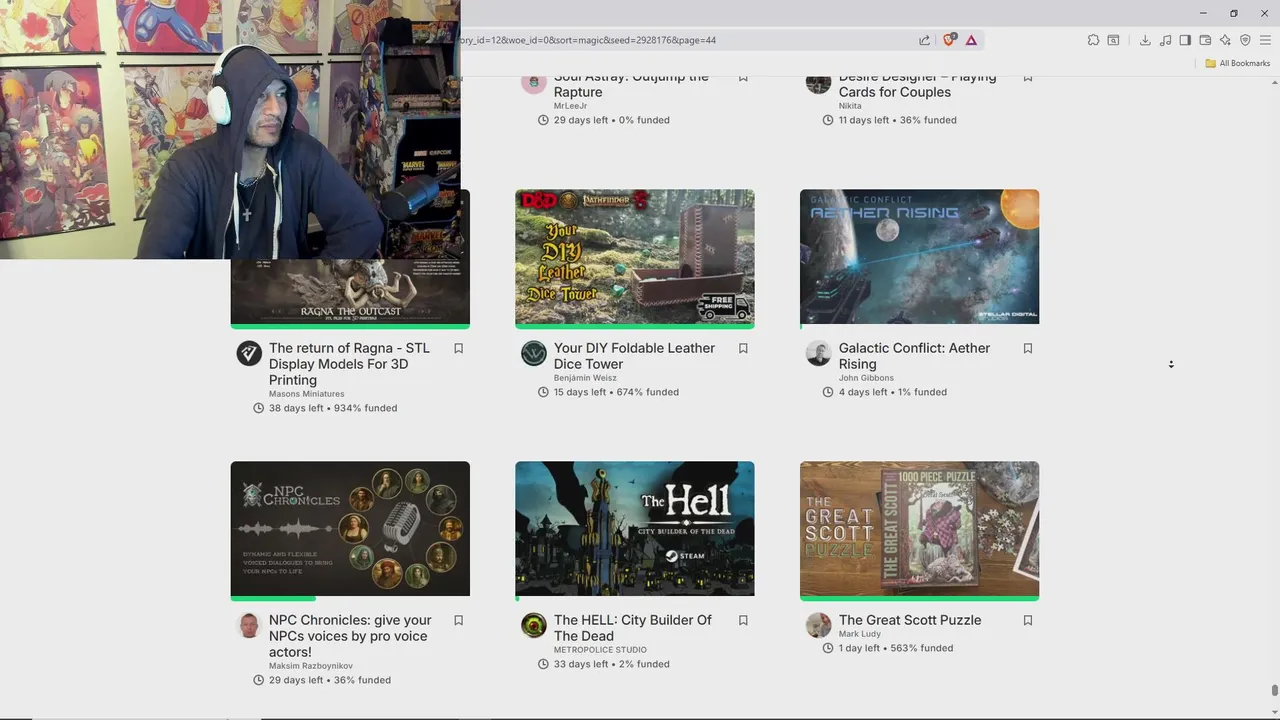Click Aether Rising space battle thumbnail
1280x720 pixels.
click(919, 257)
